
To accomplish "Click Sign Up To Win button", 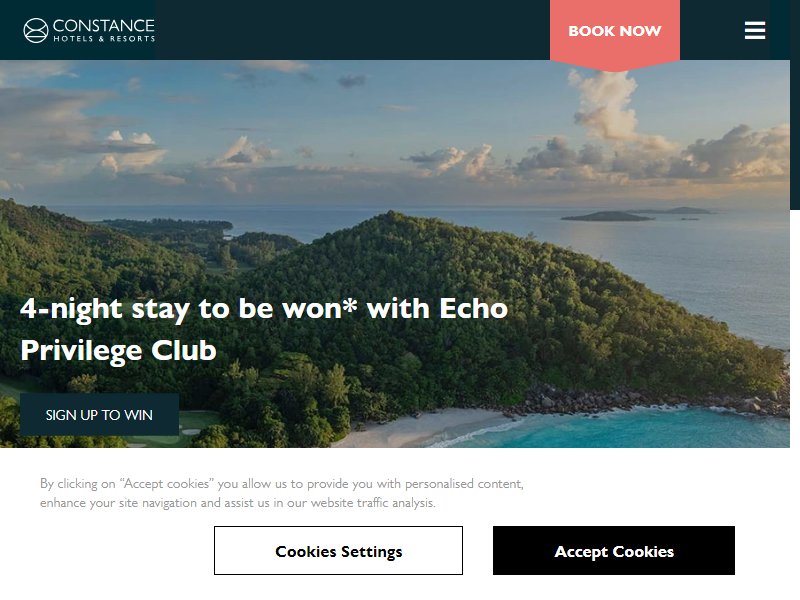I will [x=99, y=414].
